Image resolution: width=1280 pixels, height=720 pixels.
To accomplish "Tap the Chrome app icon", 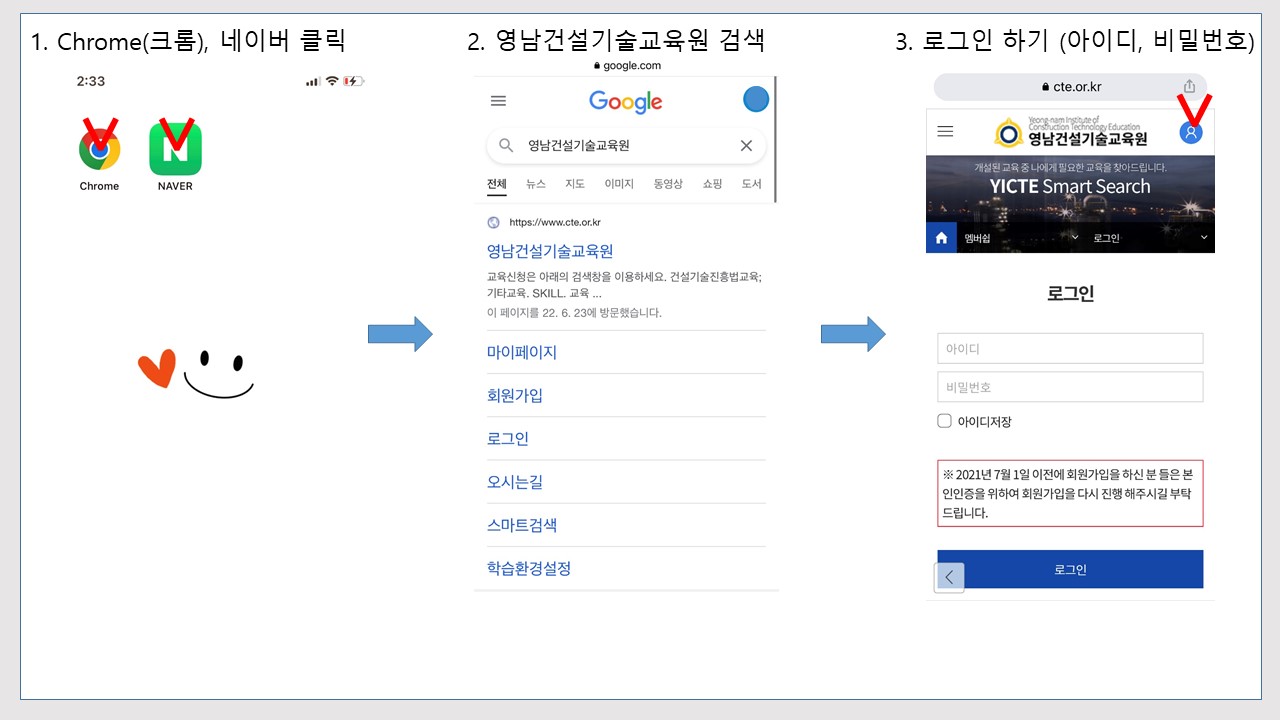I will 99,150.
